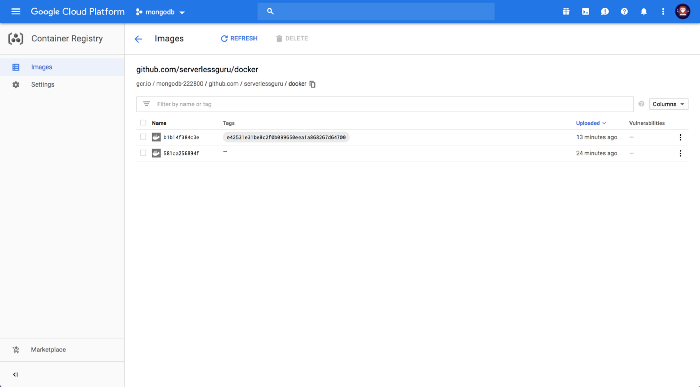Click the Settings gear icon in sidebar
Screen dimensions: 700x387
pyautogui.click(x=16, y=84)
